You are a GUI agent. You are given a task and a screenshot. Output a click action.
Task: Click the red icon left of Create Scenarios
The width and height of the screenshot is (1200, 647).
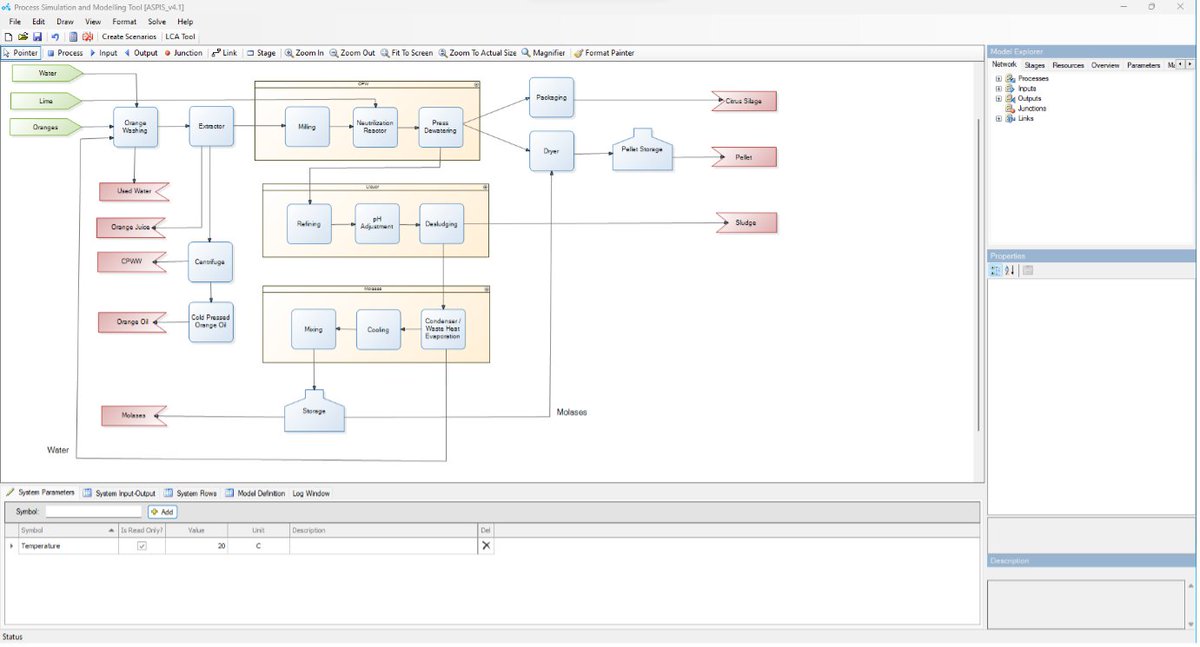(x=88, y=37)
